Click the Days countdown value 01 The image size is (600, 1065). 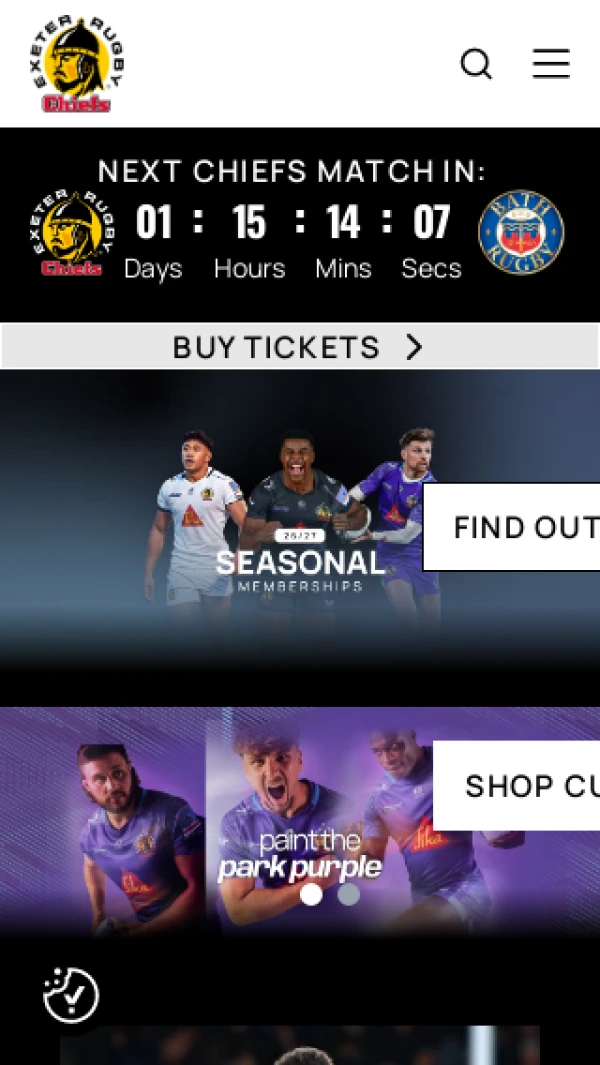click(154, 222)
